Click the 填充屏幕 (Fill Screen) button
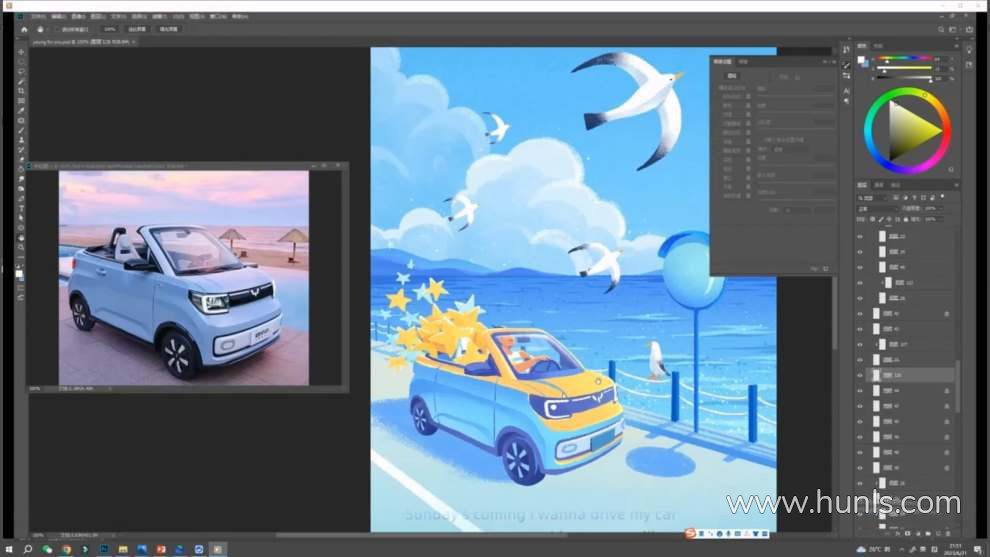 [x=169, y=29]
